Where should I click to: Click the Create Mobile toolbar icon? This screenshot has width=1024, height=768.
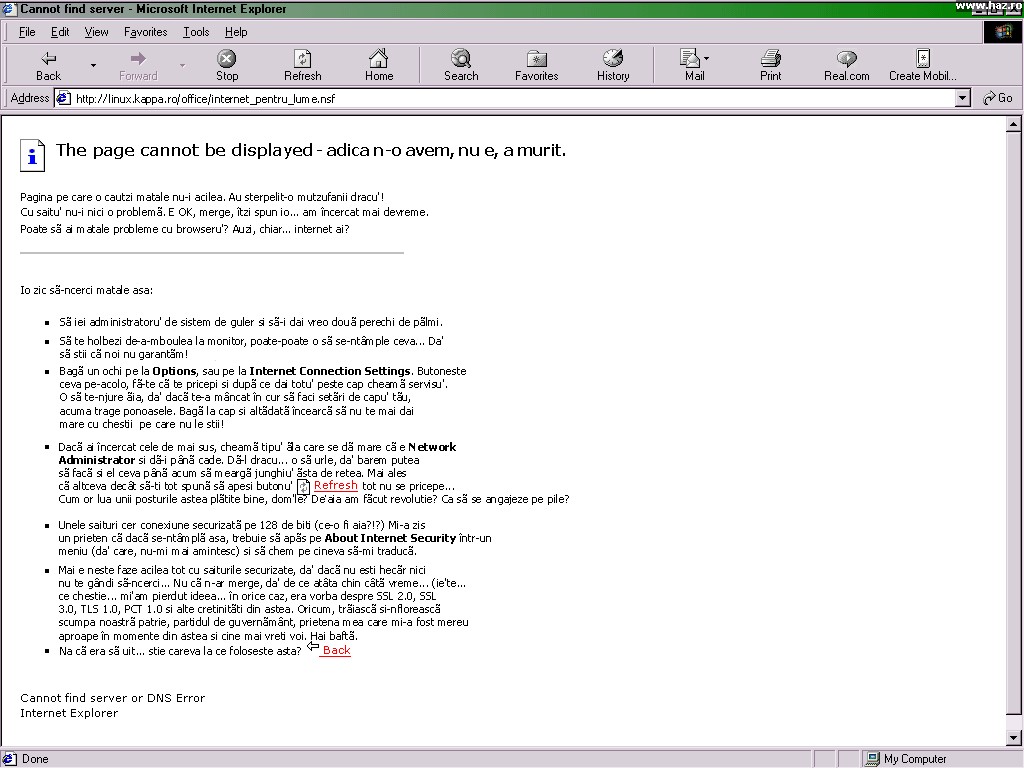922,66
